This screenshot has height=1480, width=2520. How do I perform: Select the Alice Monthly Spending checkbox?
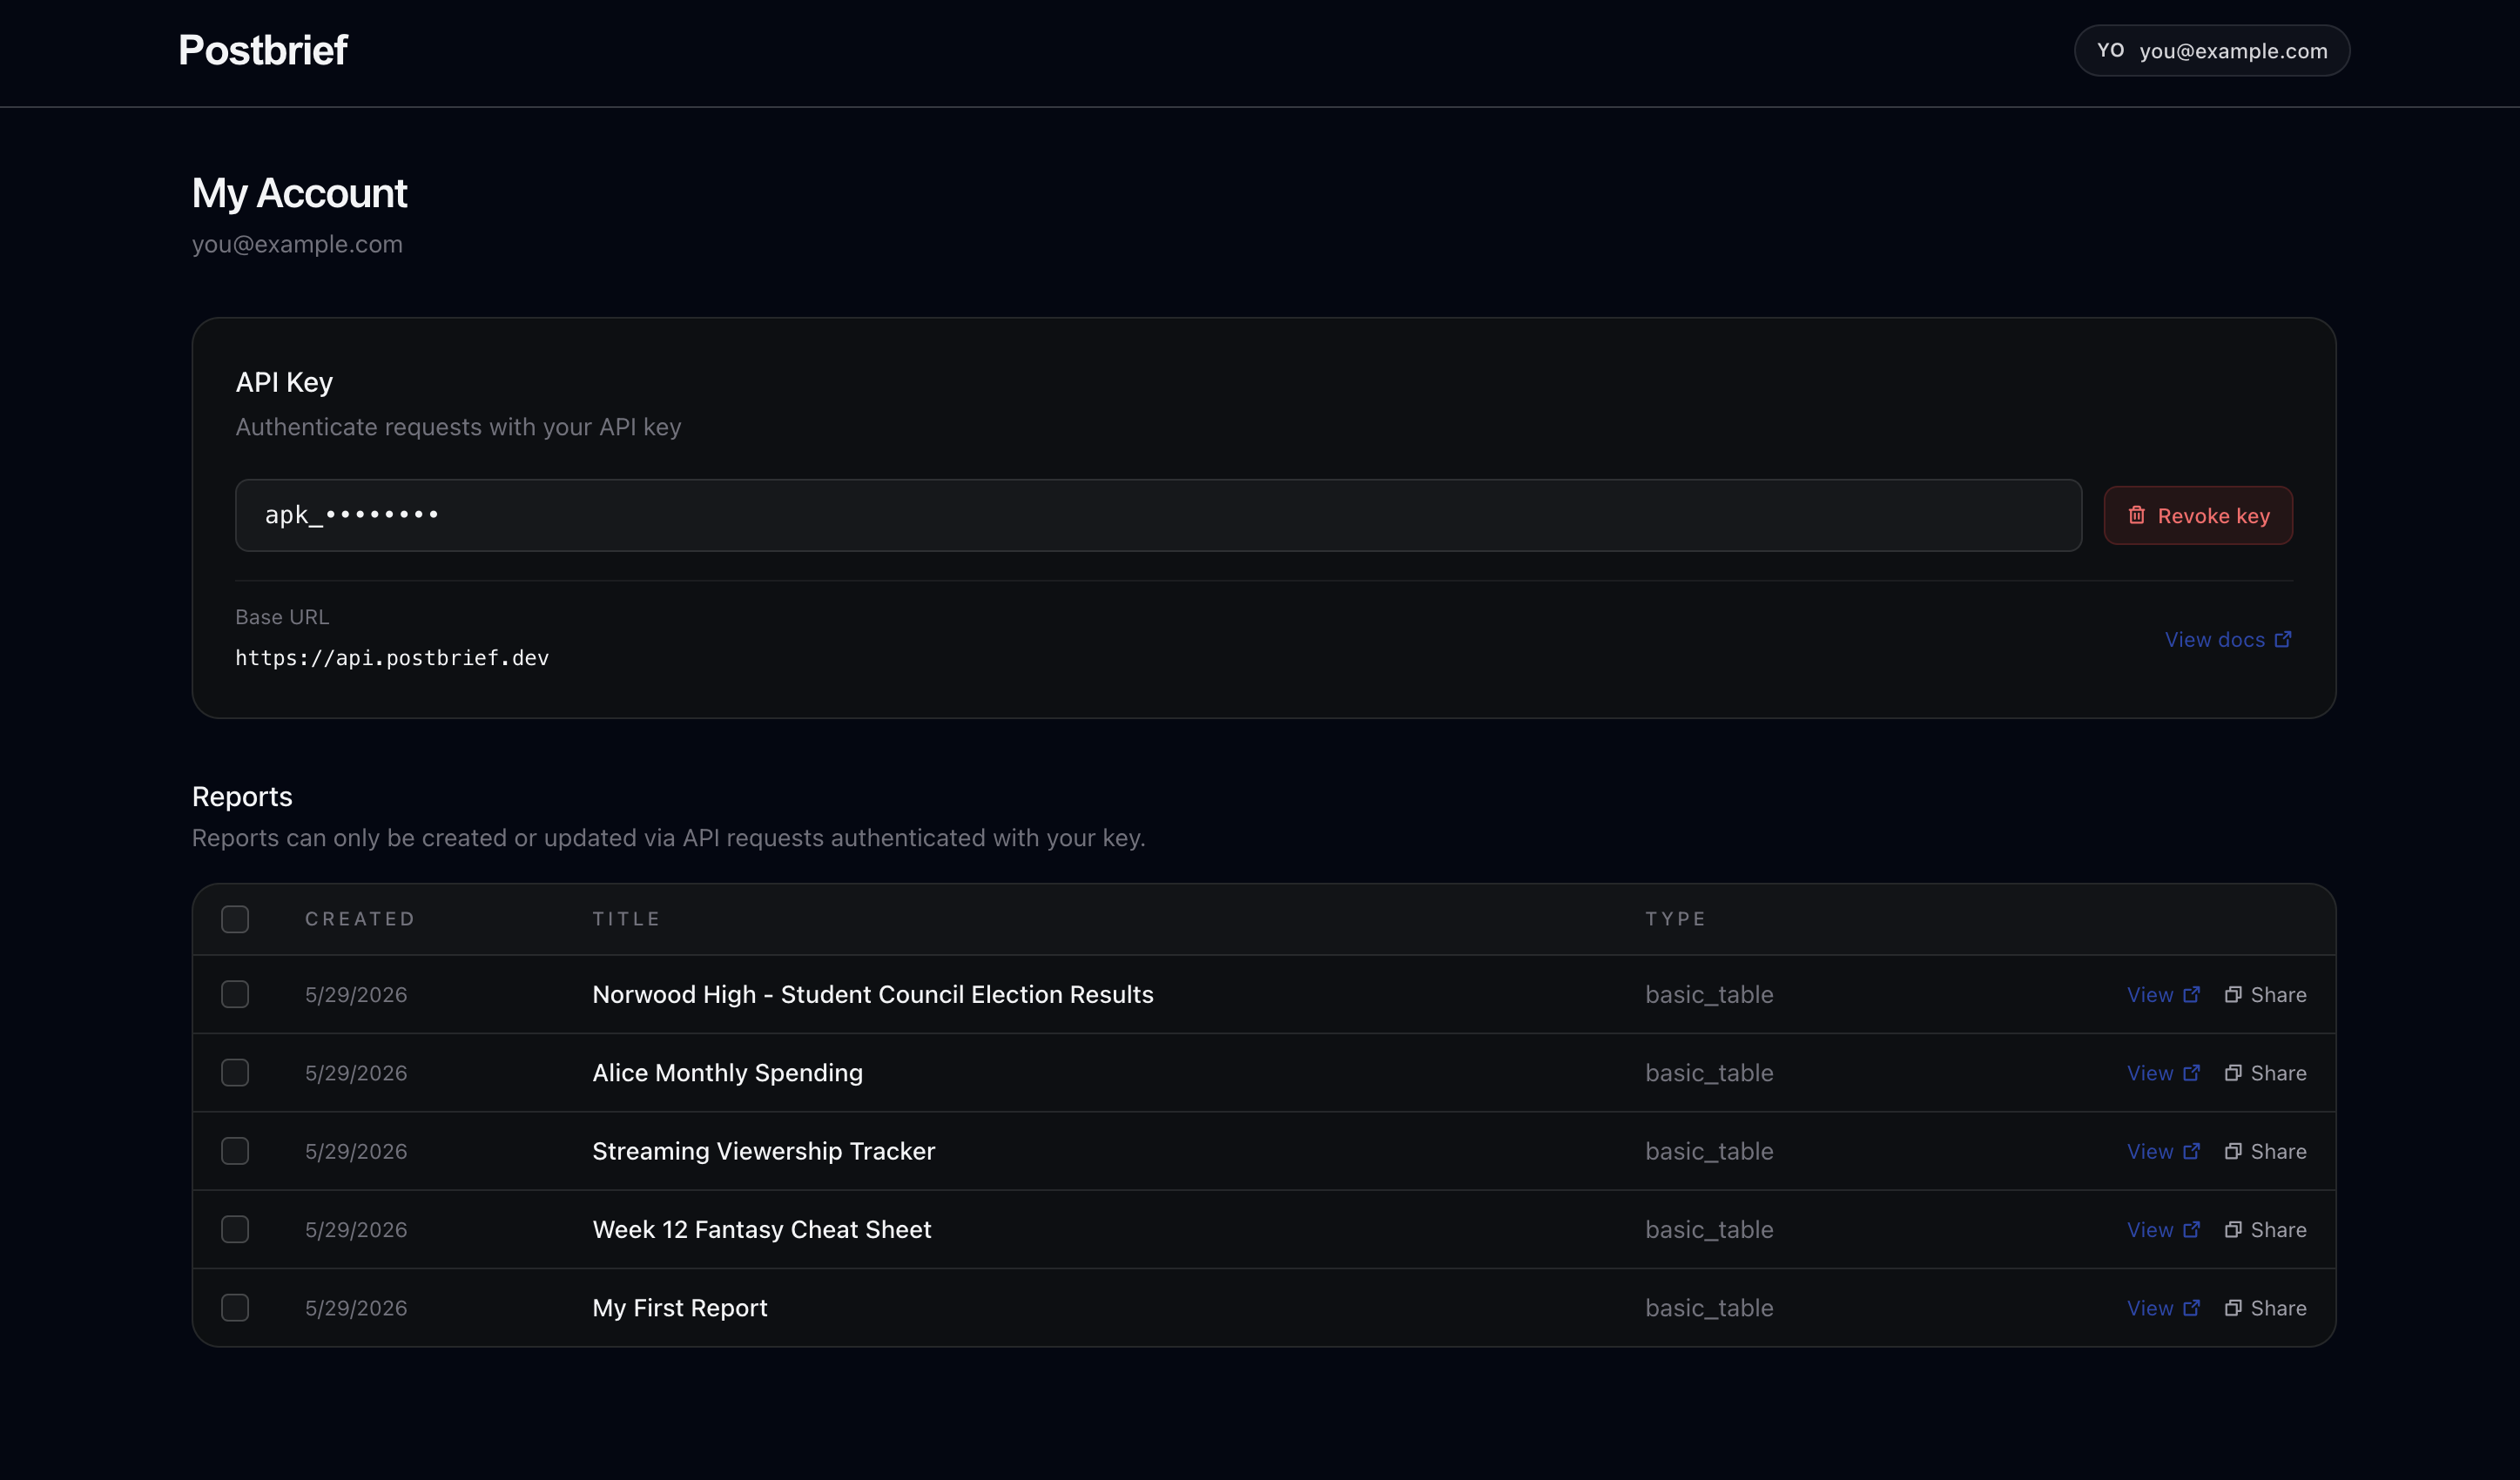click(x=235, y=1073)
